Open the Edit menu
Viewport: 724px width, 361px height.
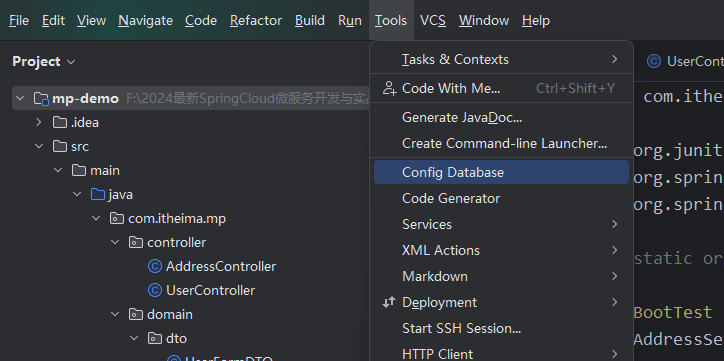54,21
